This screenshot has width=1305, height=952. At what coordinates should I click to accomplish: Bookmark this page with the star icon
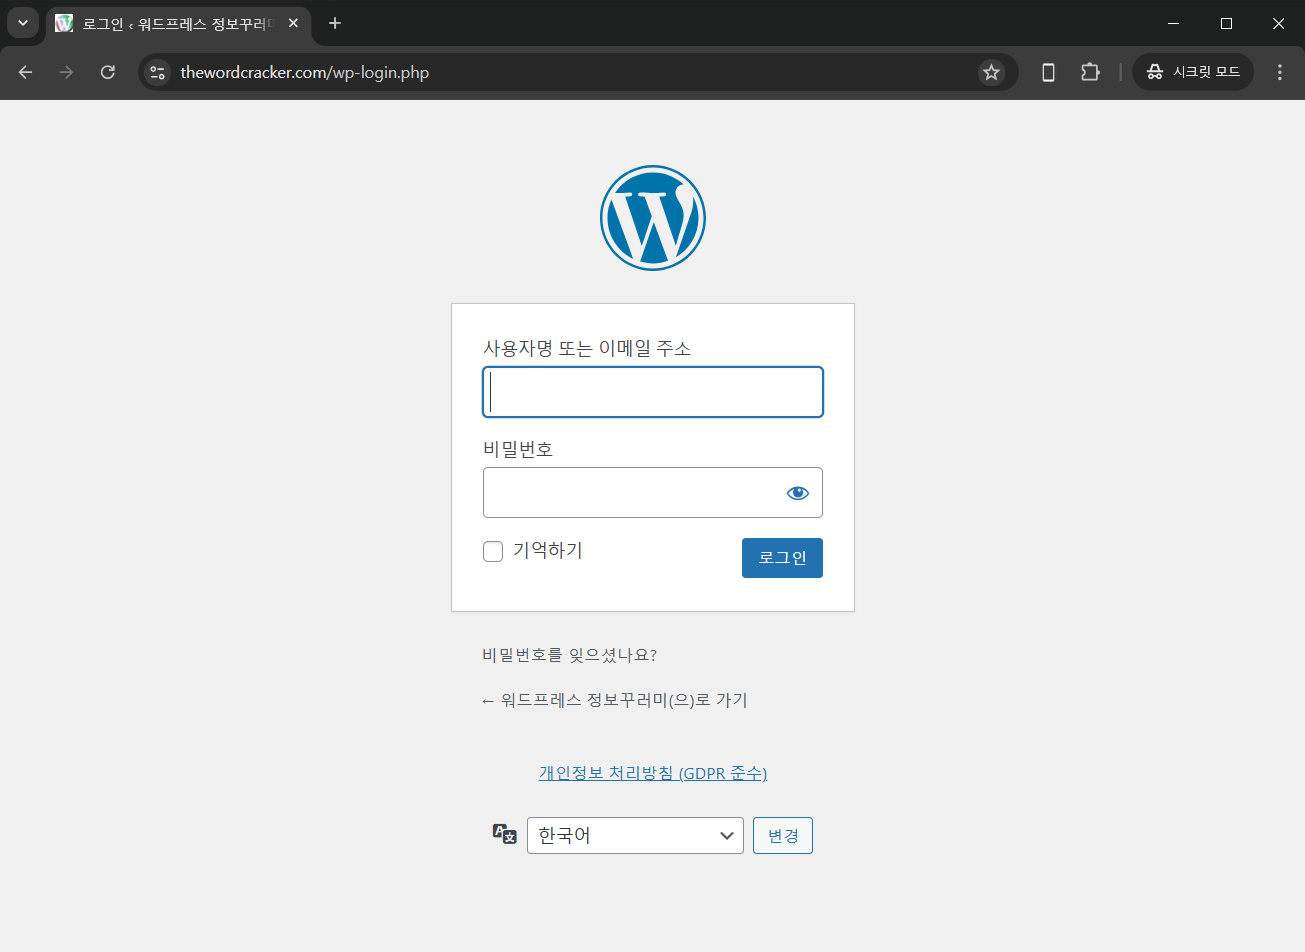coord(991,72)
